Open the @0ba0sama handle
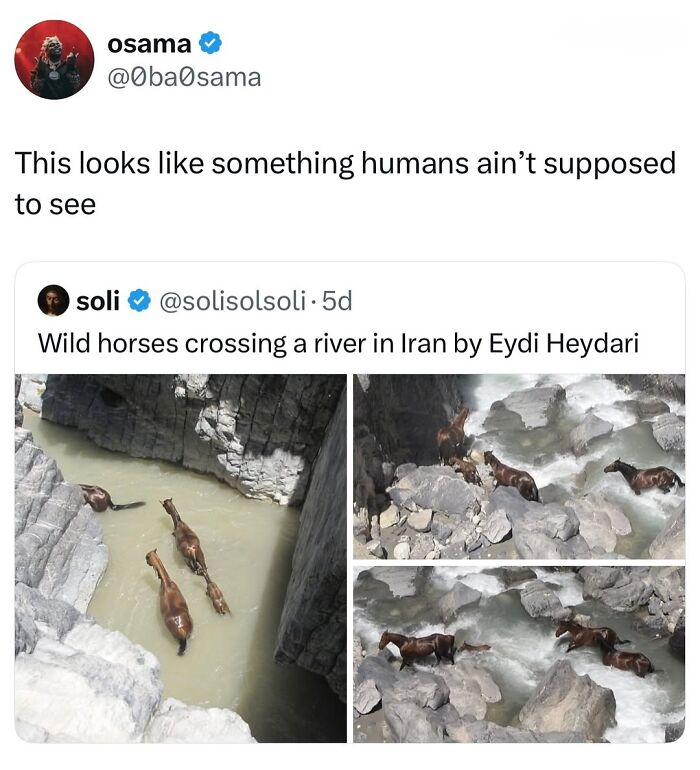 pos(183,77)
